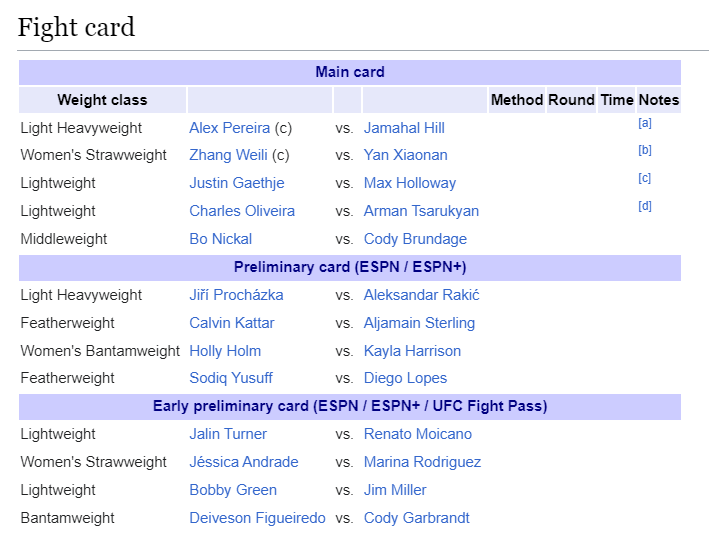This screenshot has height=536, width=709.
Task: Click note marker [c]
Action: pyautogui.click(x=645, y=178)
